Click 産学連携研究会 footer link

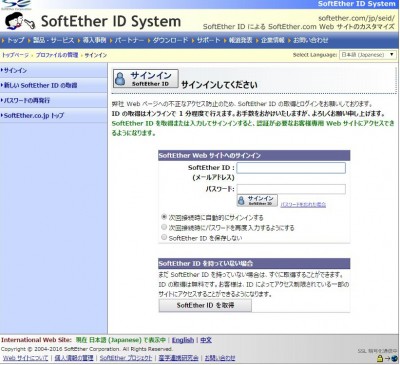pos(178,358)
